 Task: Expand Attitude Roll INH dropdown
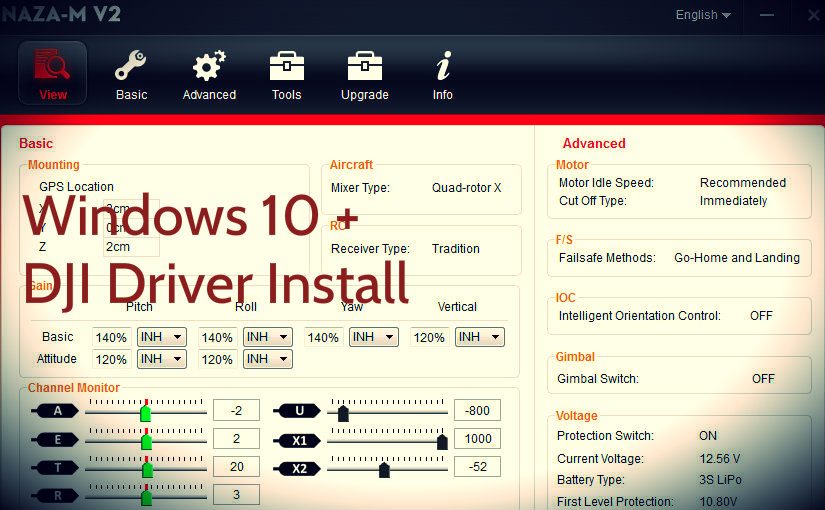tap(267, 359)
